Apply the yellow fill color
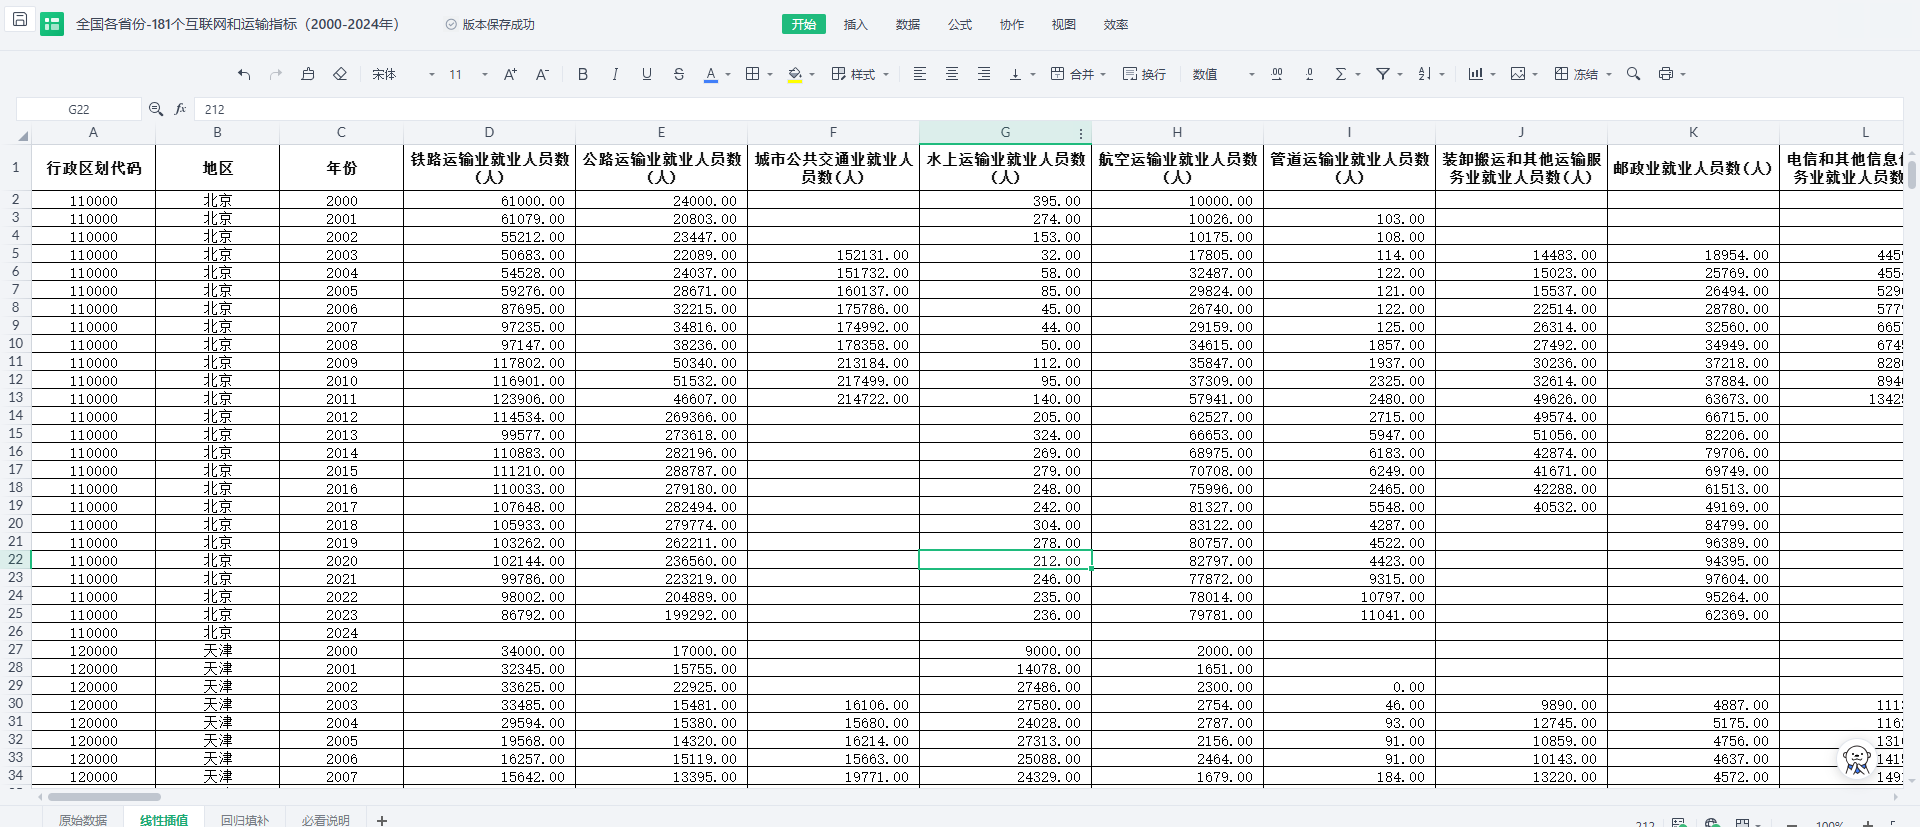The width and height of the screenshot is (1920, 827). 795,74
